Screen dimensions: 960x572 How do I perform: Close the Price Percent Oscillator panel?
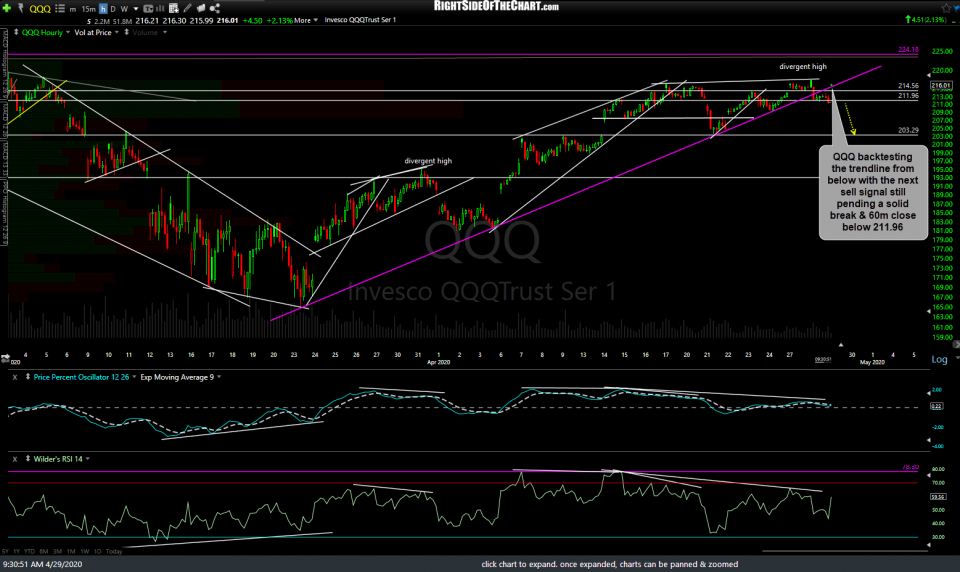pyautogui.click(x=15, y=377)
